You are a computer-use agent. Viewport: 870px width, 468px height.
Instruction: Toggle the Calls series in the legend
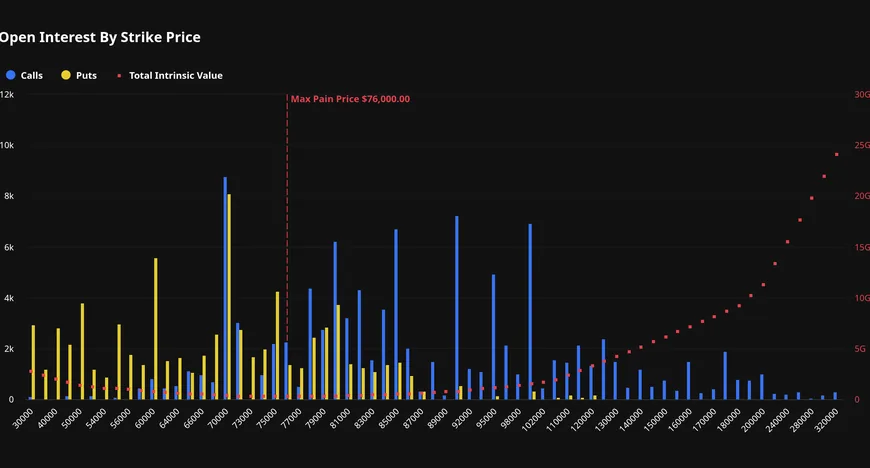click(24, 75)
